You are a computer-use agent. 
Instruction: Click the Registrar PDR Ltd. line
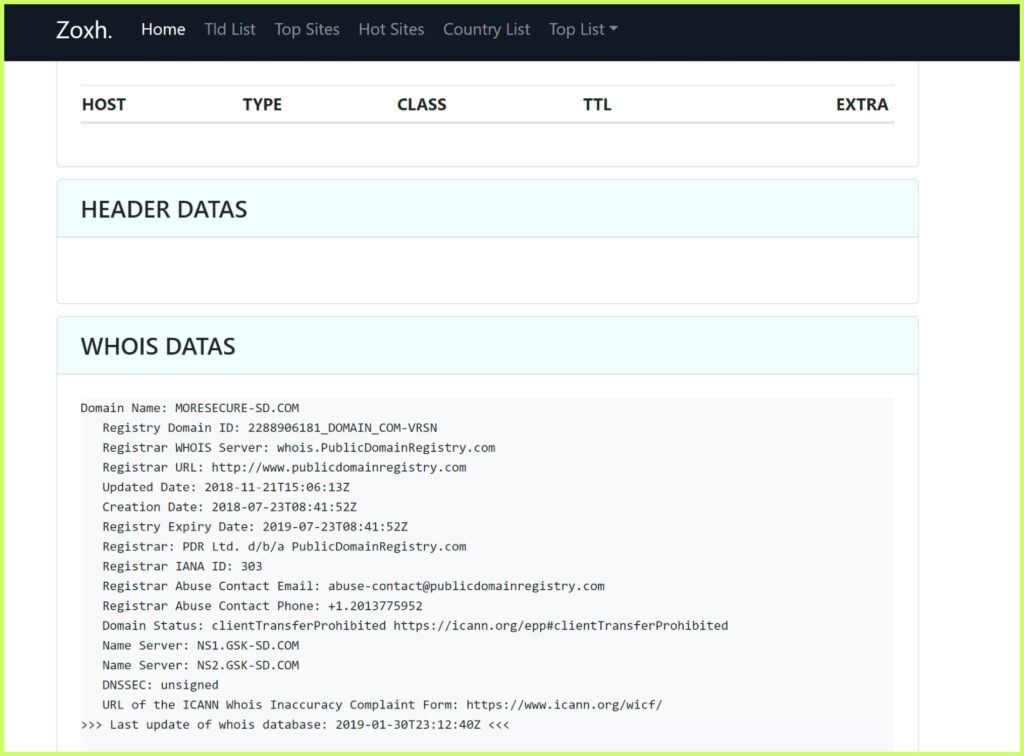(x=284, y=546)
